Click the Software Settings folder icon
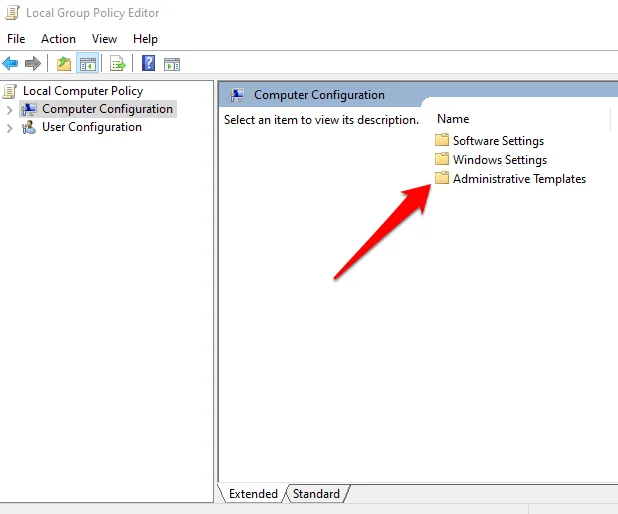618x514 pixels. coord(442,140)
